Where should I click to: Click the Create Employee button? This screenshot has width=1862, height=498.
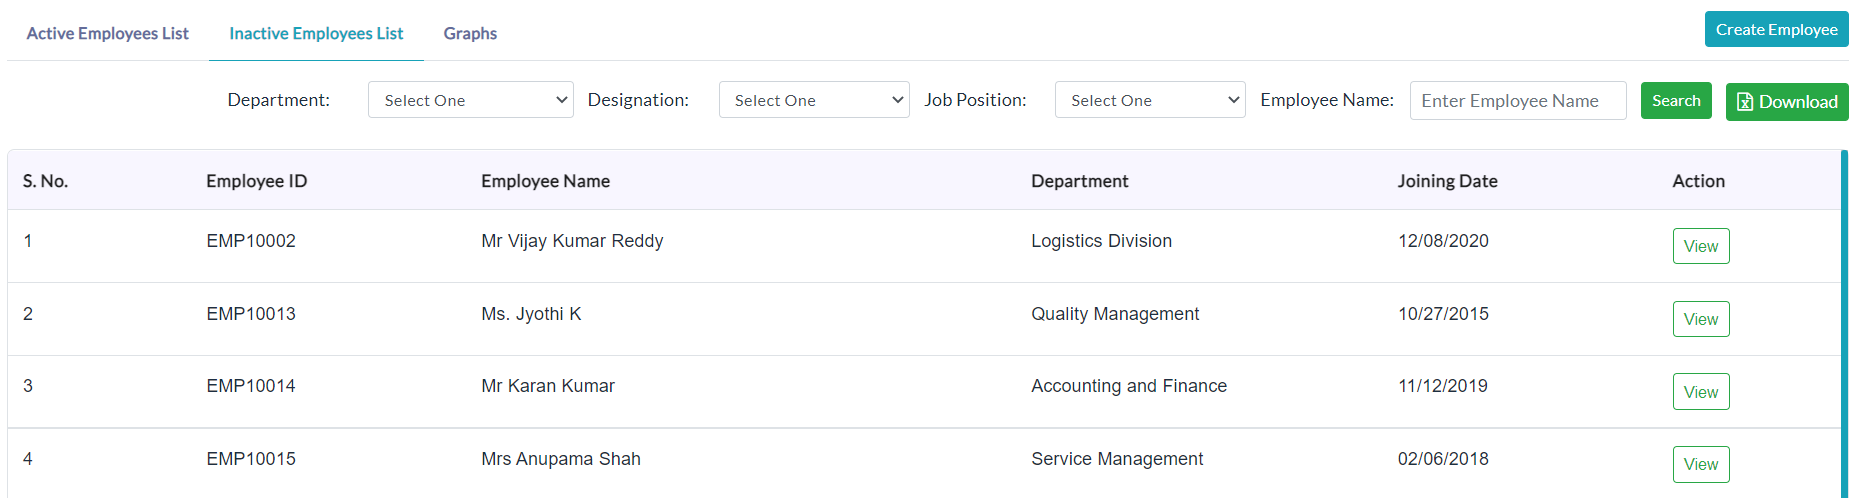coord(1776,29)
